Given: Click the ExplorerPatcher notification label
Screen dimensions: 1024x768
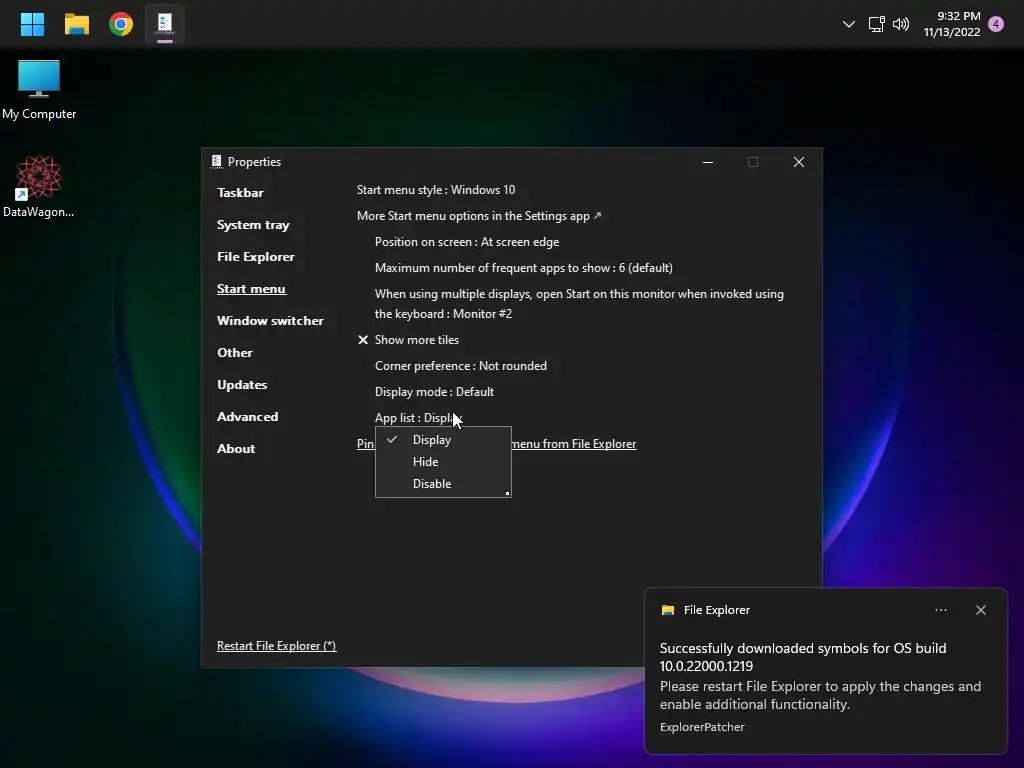Looking at the screenshot, I should coord(702,727).
